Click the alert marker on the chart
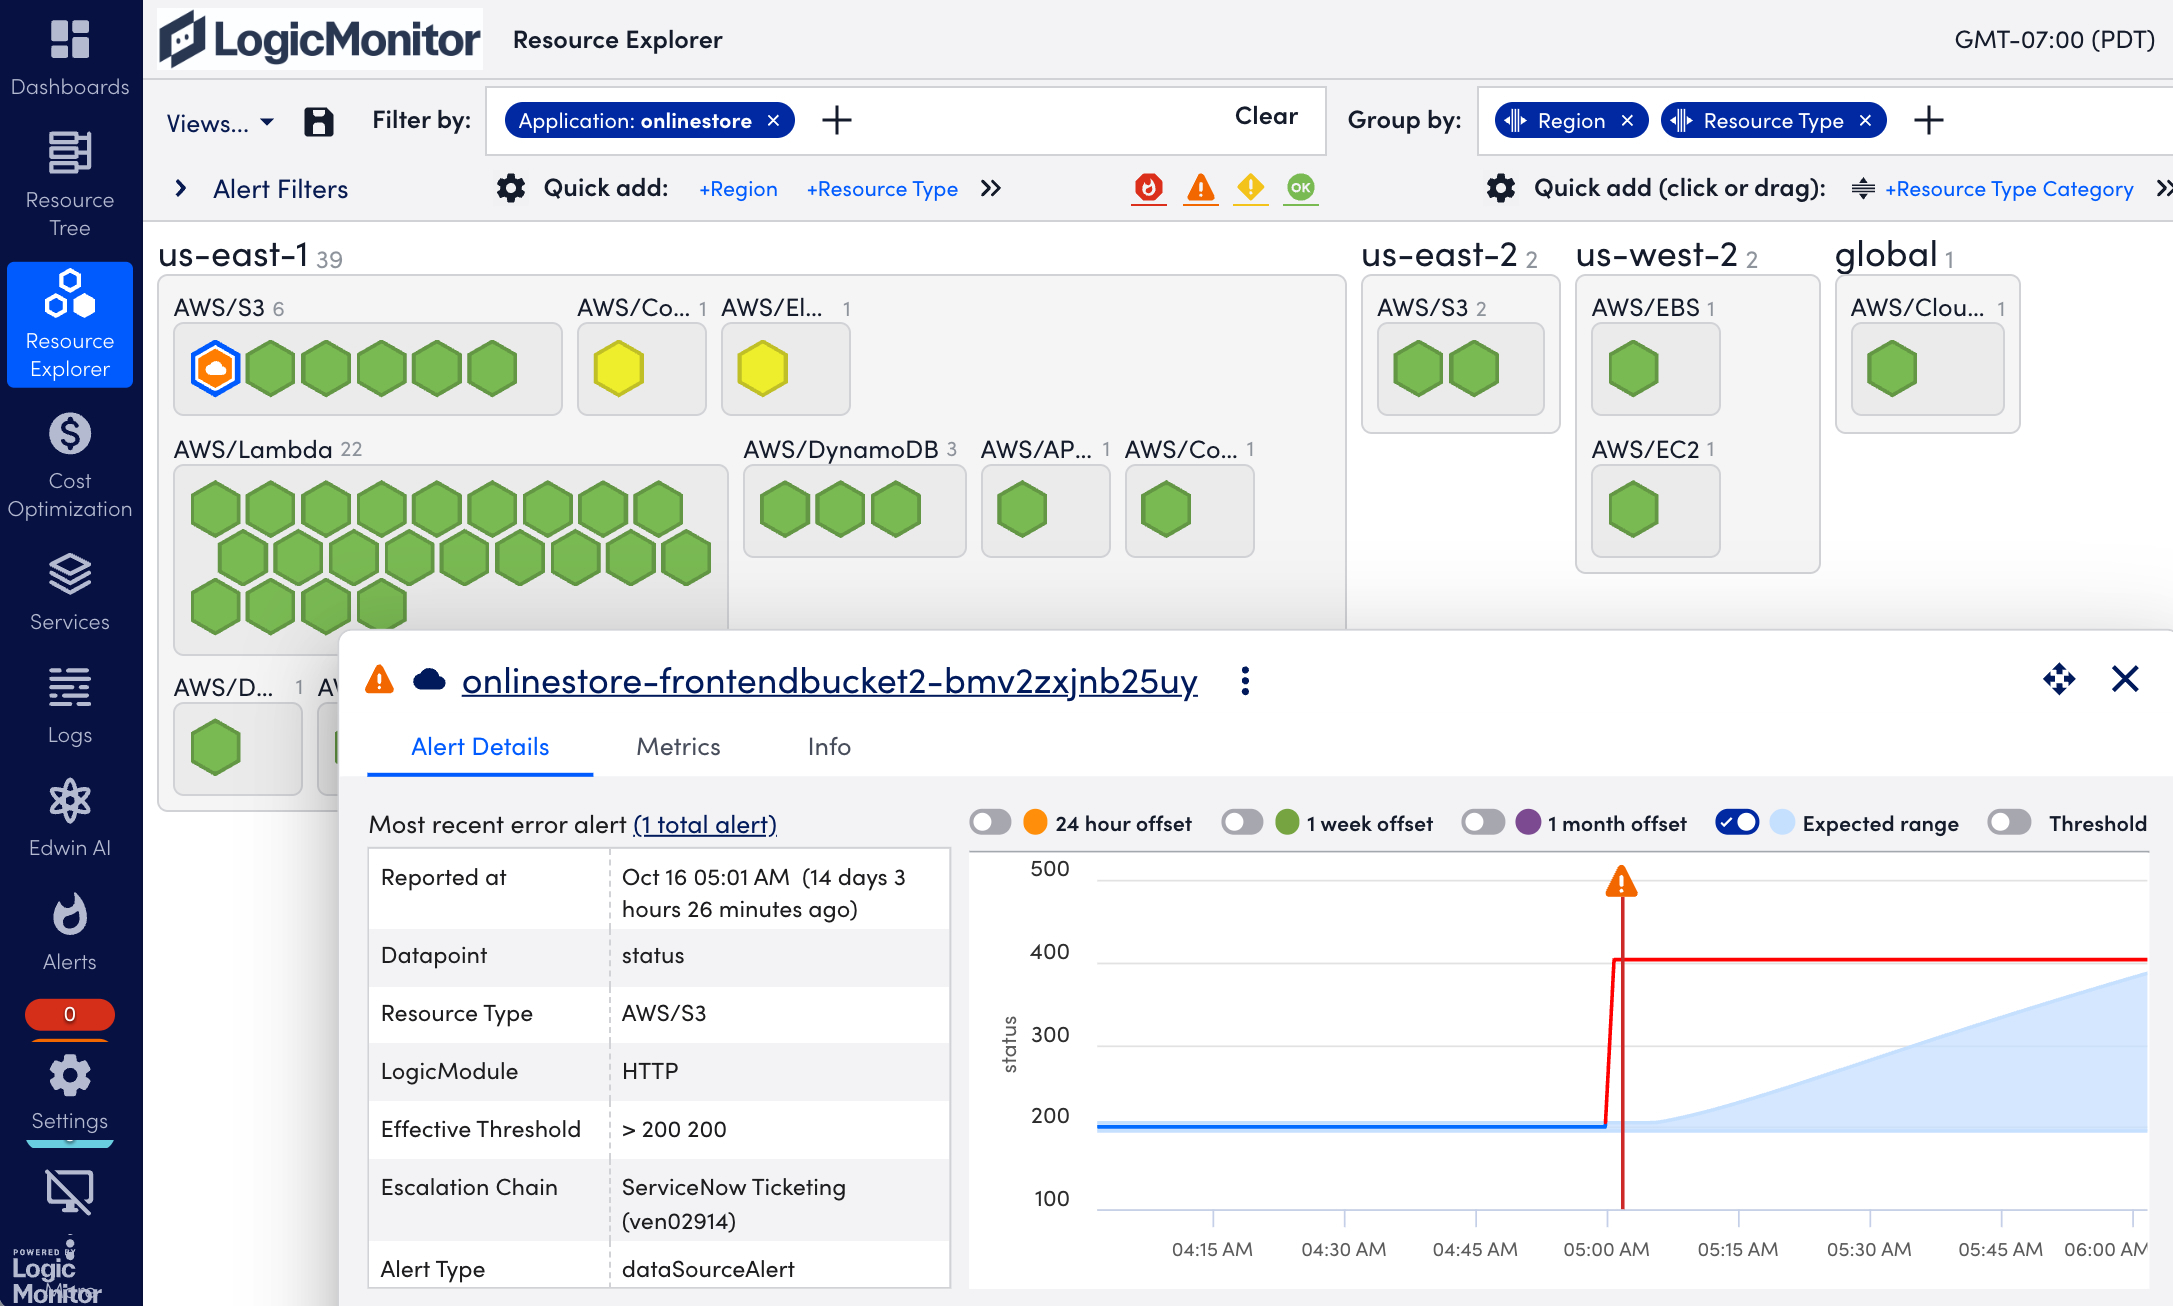 [x=1621, y=882]
